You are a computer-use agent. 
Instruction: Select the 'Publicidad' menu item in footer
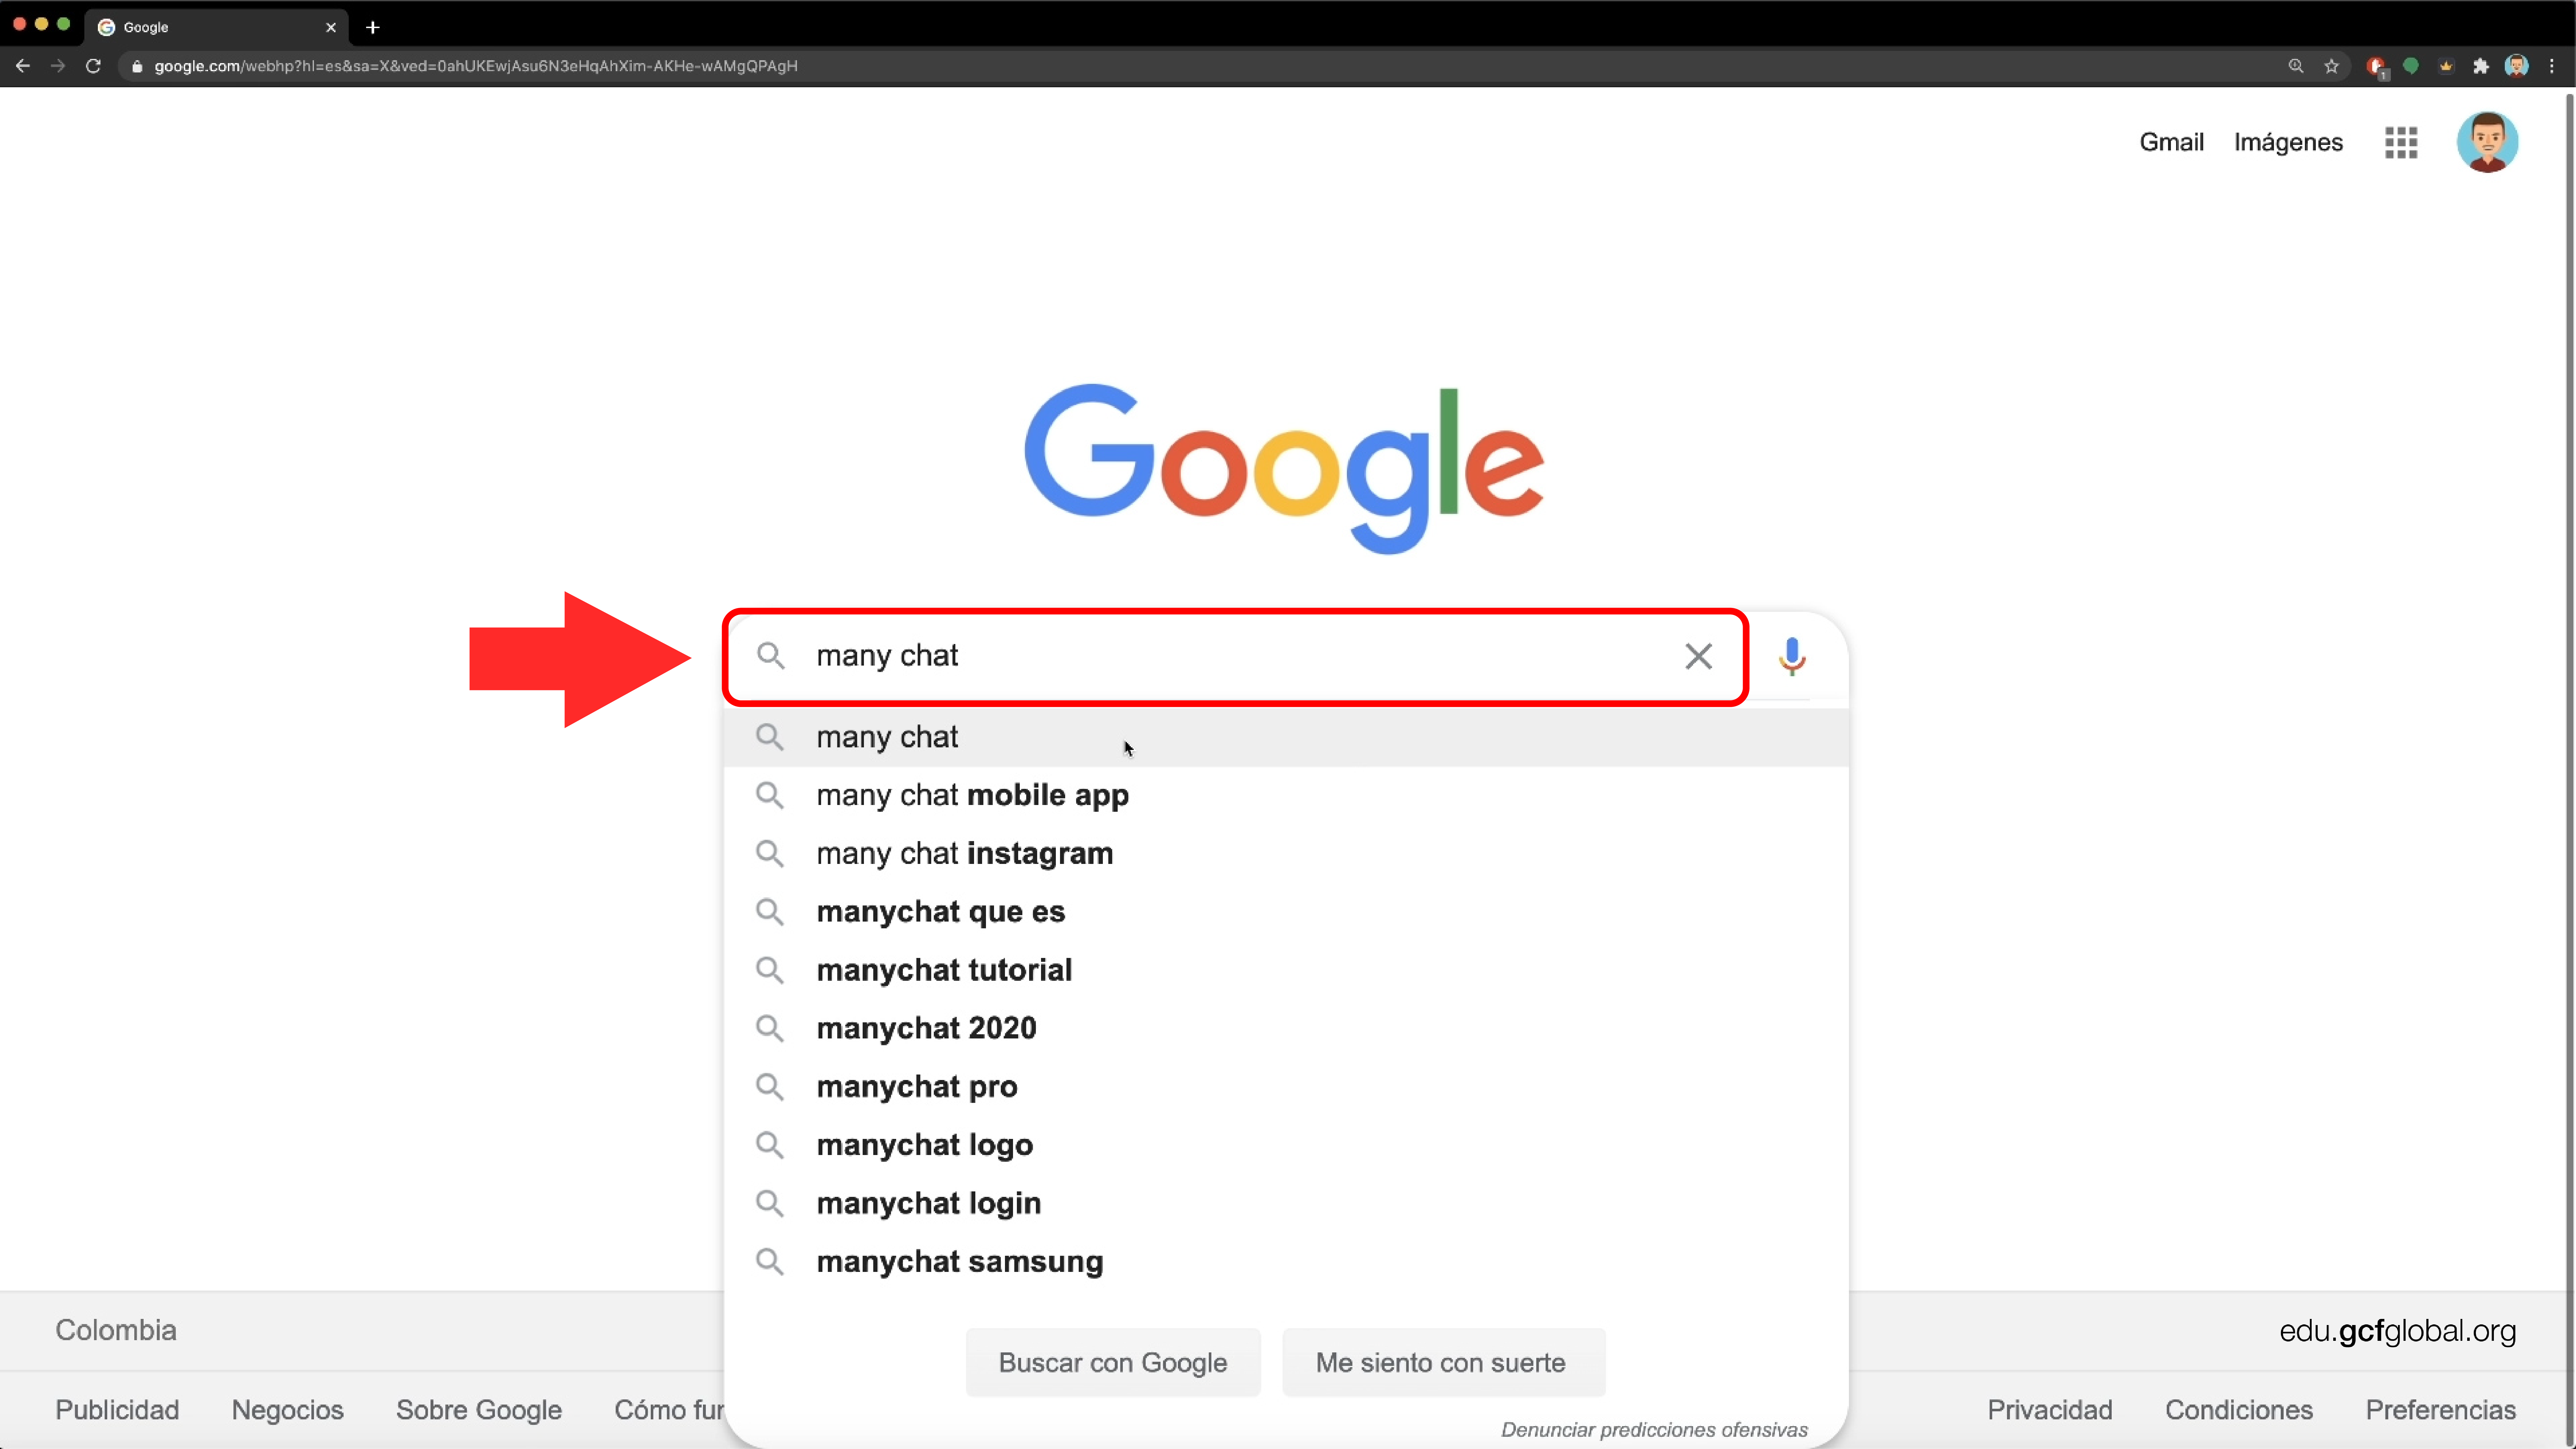pos(117,1410)
